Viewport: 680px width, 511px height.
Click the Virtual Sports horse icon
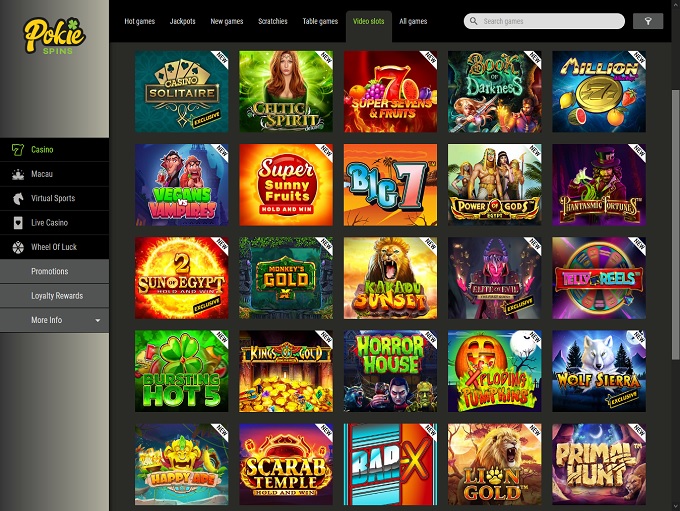(18, 198)
